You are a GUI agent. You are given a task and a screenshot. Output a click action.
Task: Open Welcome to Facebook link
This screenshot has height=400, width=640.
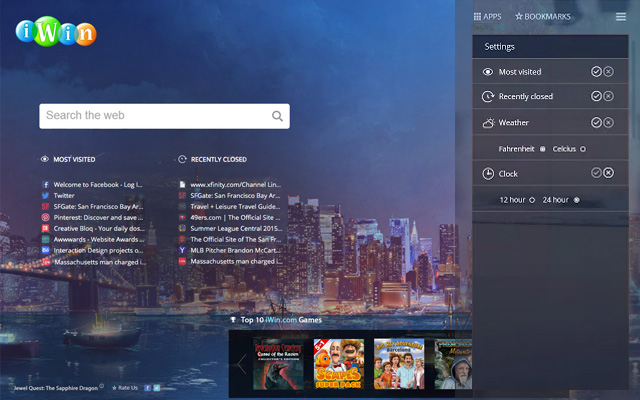tap(98, 184)
